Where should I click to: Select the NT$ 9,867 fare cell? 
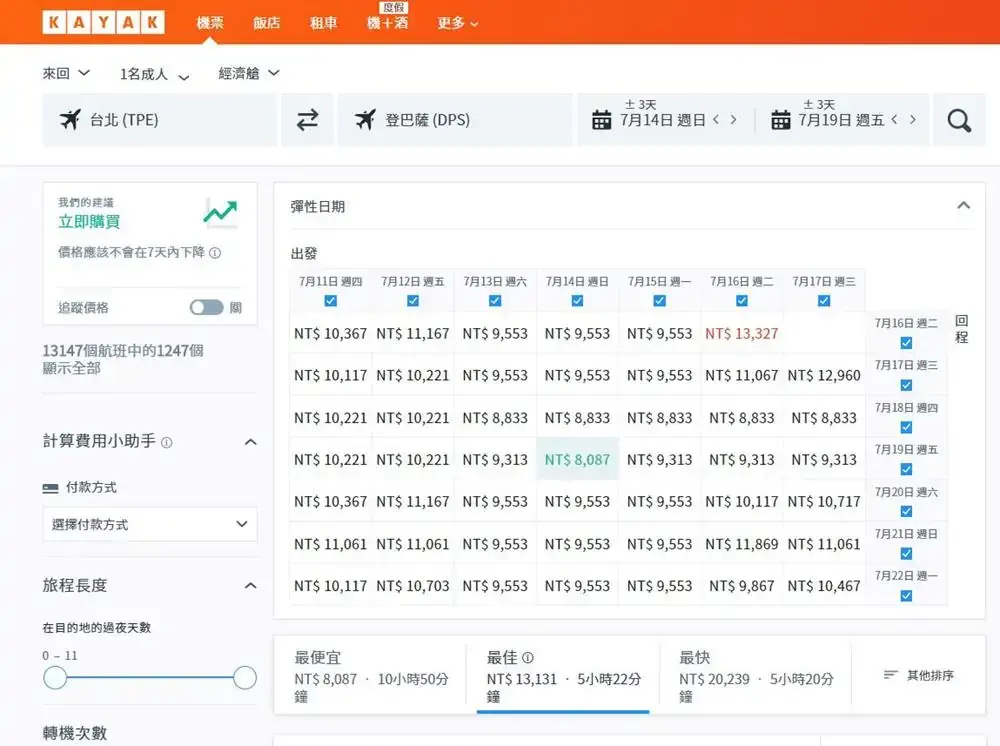coord(742,585)
